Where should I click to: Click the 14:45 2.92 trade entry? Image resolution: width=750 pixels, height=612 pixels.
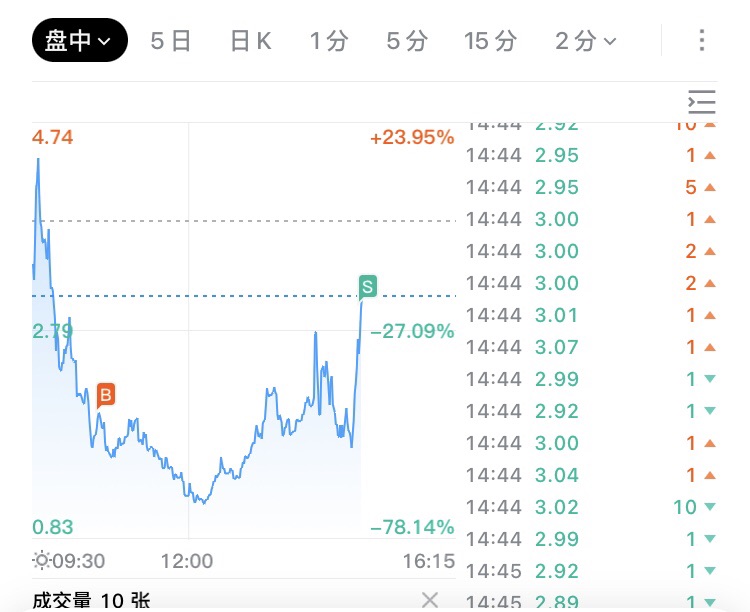coord(591,571)
